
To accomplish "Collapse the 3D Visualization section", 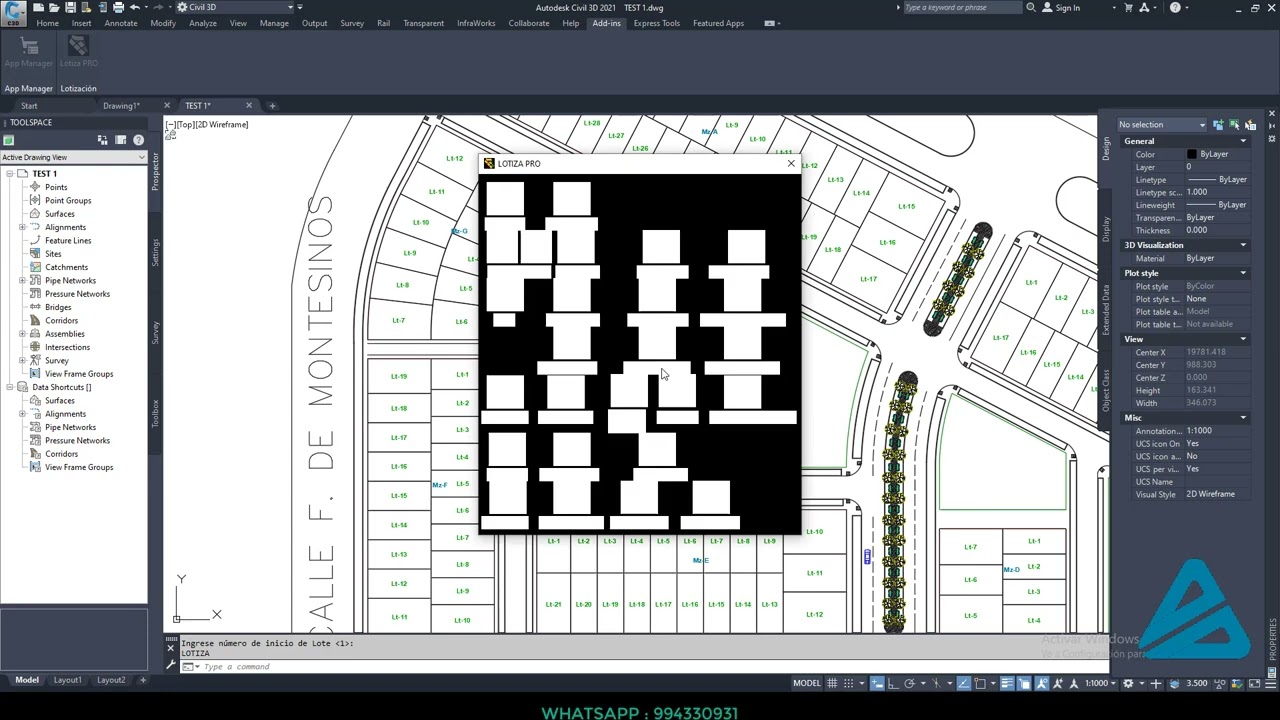I will [1243, 245].
